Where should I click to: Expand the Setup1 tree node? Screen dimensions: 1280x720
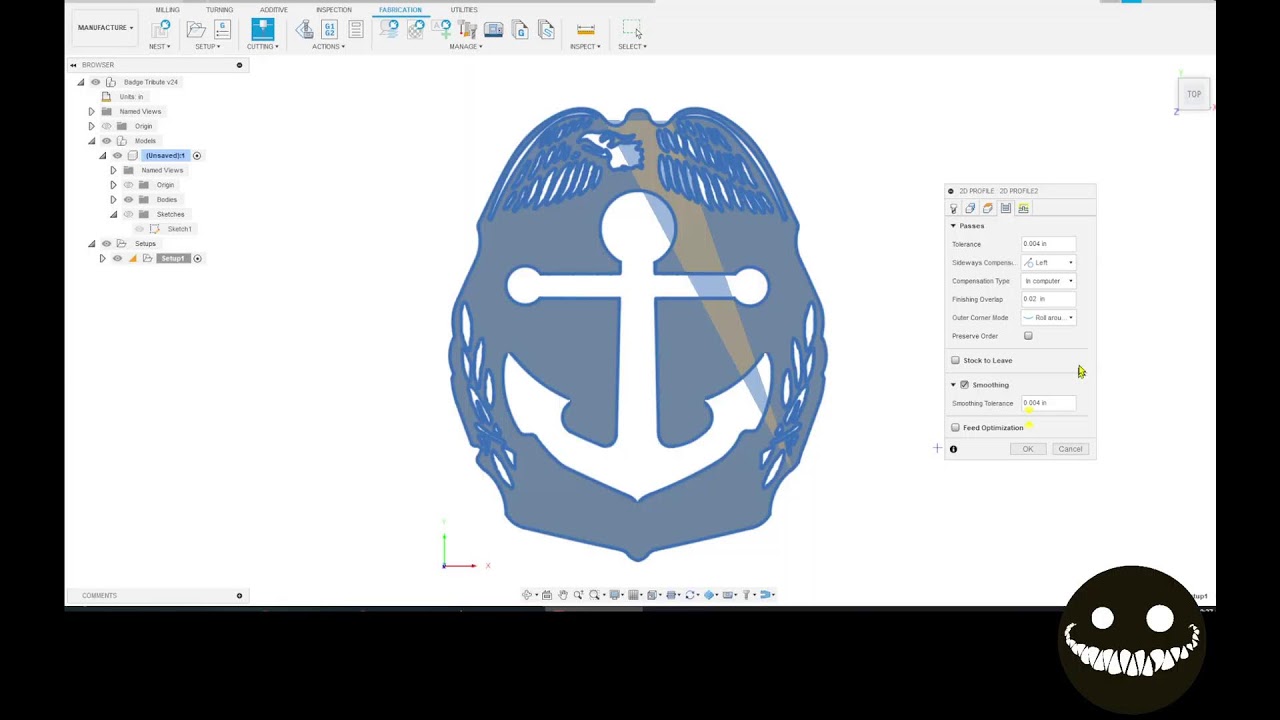point(102,259)
